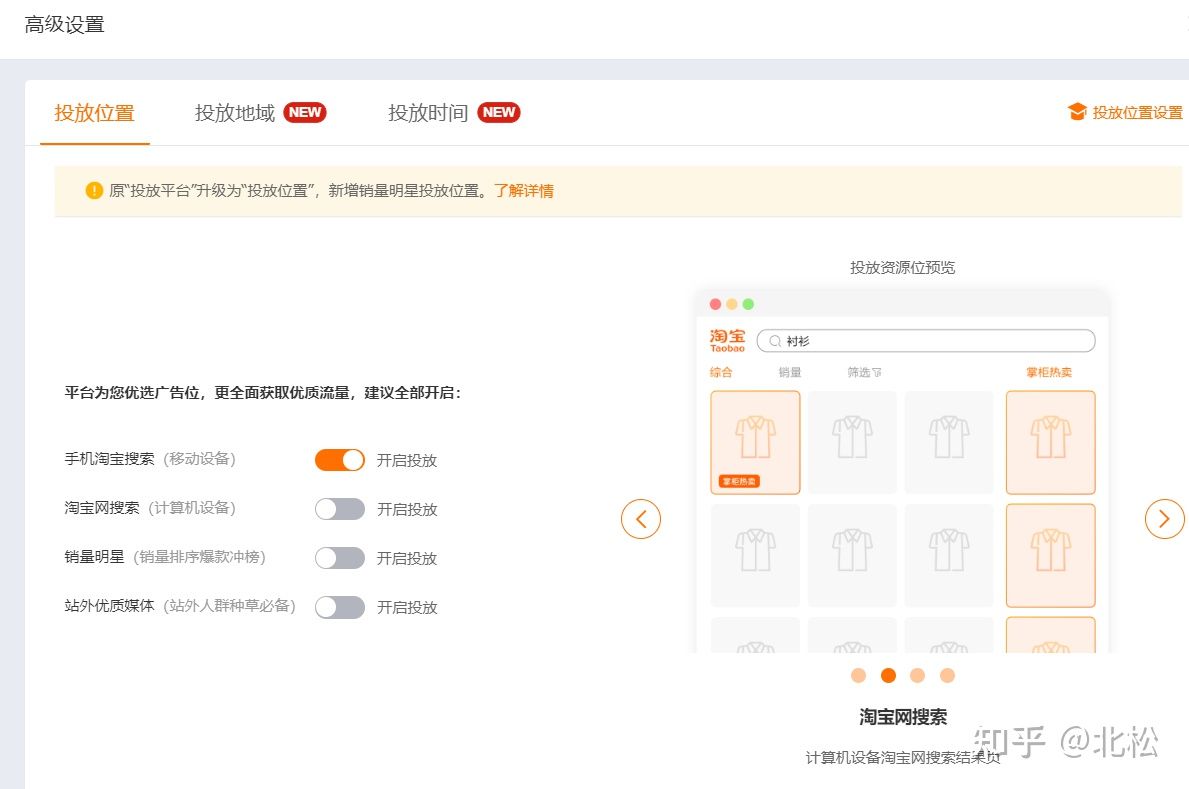Click the NEW badge on 投放地域
This screenshot has height=789, width=1189.
pos(305,112)
